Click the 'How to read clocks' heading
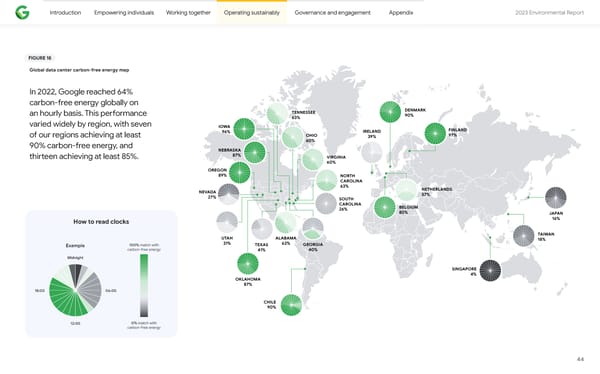Image resolution: width=600 pixels, height=374 pixels. coord(101,222)
